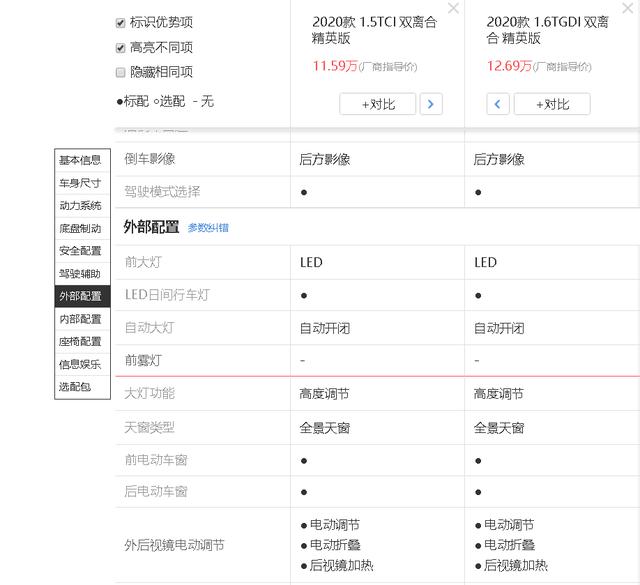Click the LED日间行车灯 row label
Screen dimensions: 640x585
(x=167, y=295)
